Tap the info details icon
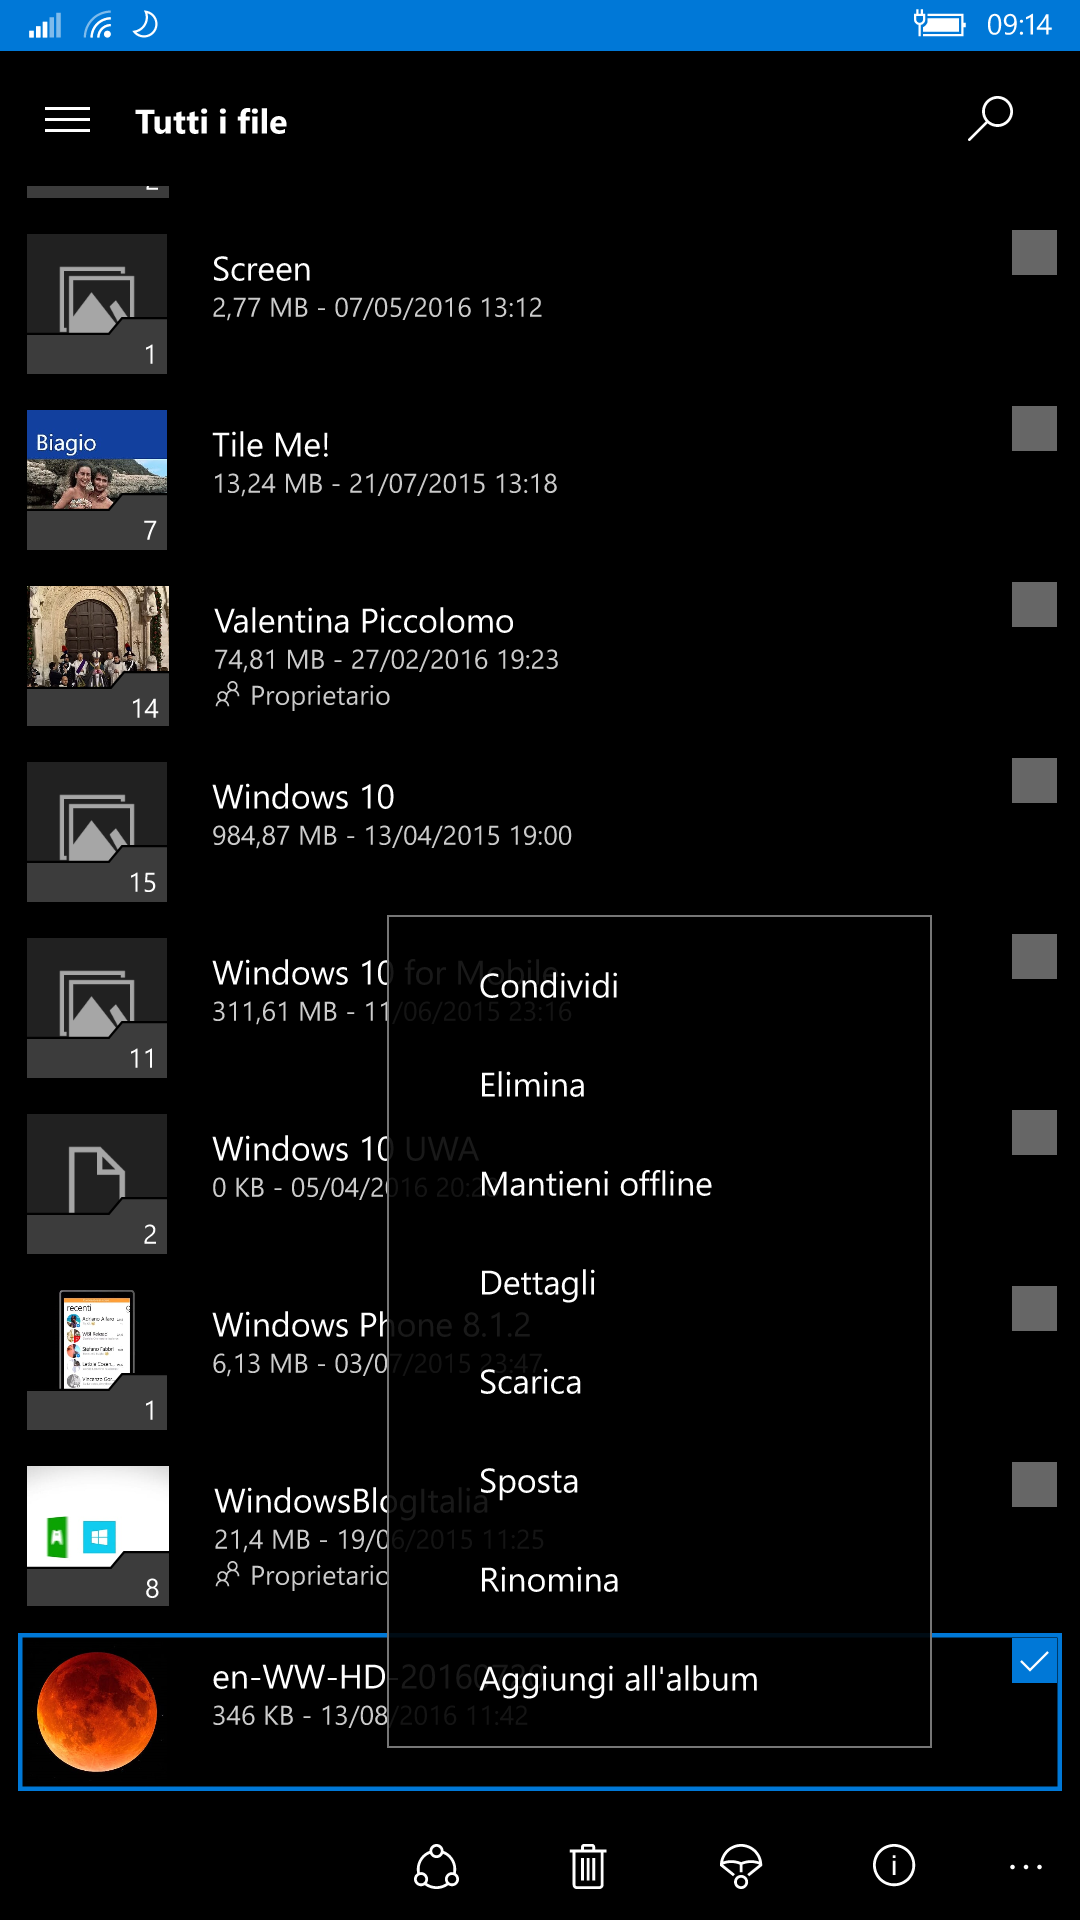 click(x=894, y=1865)
